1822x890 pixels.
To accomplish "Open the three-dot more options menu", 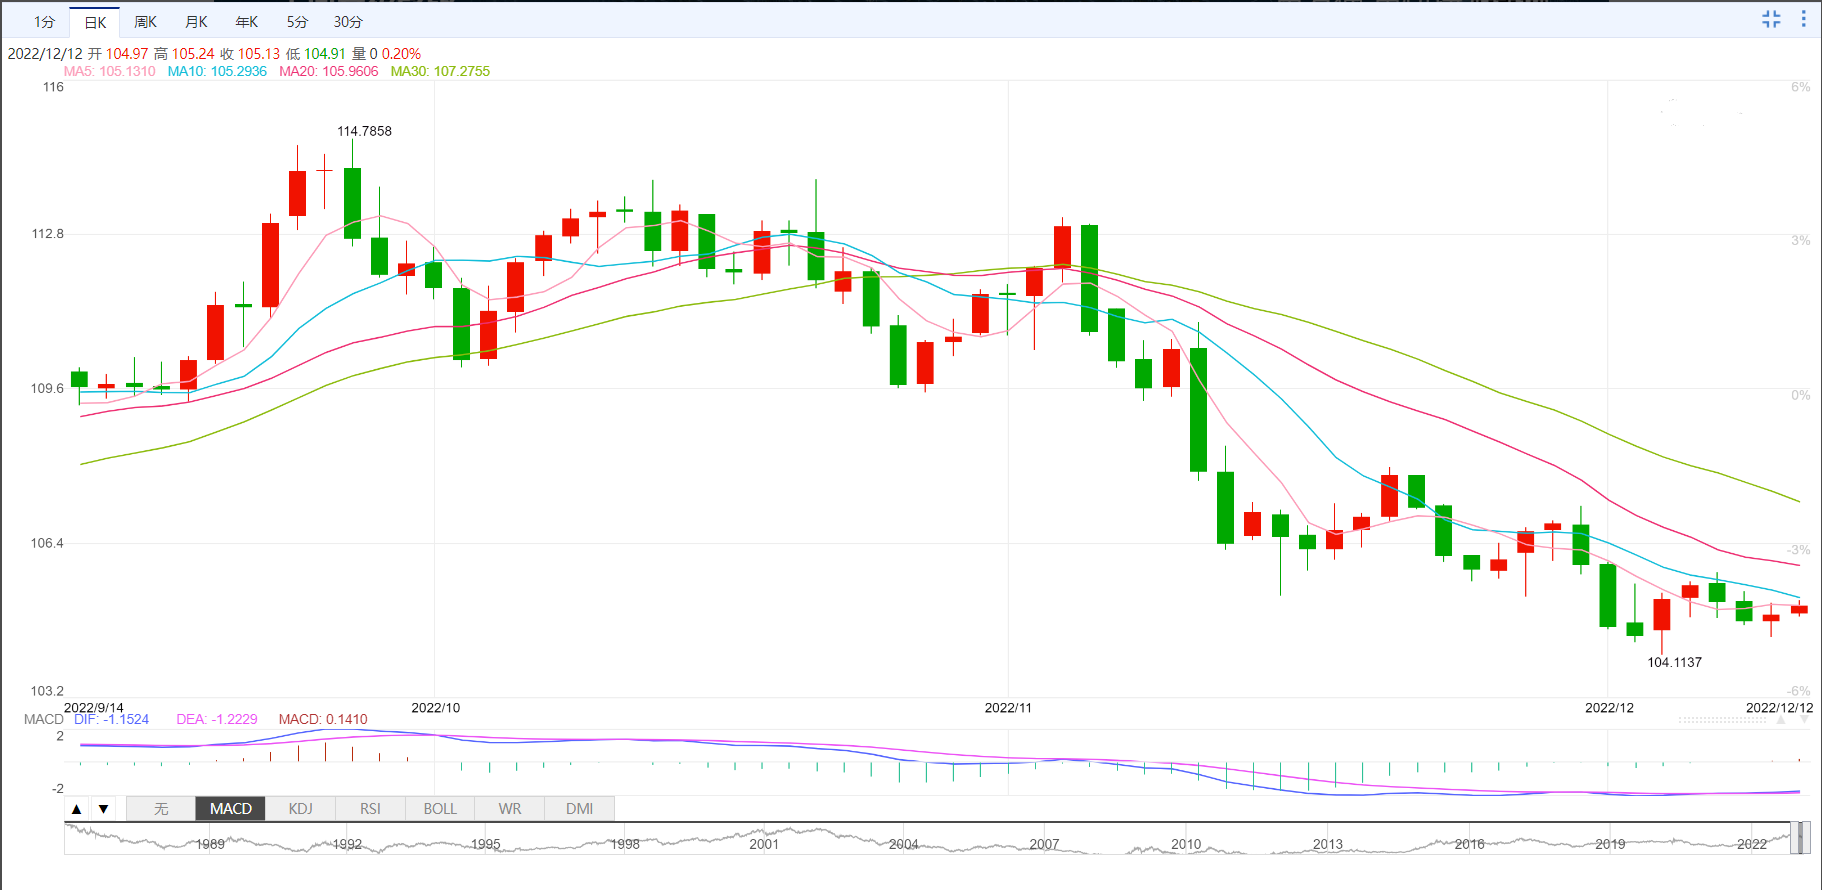I will (x=1803, y=19).
